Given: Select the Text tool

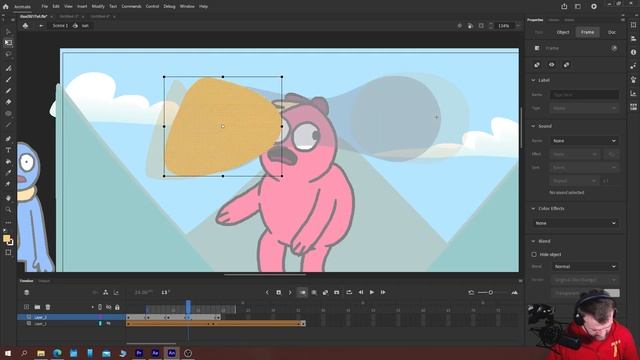Looking at the screenshot, I should point(8,150).
